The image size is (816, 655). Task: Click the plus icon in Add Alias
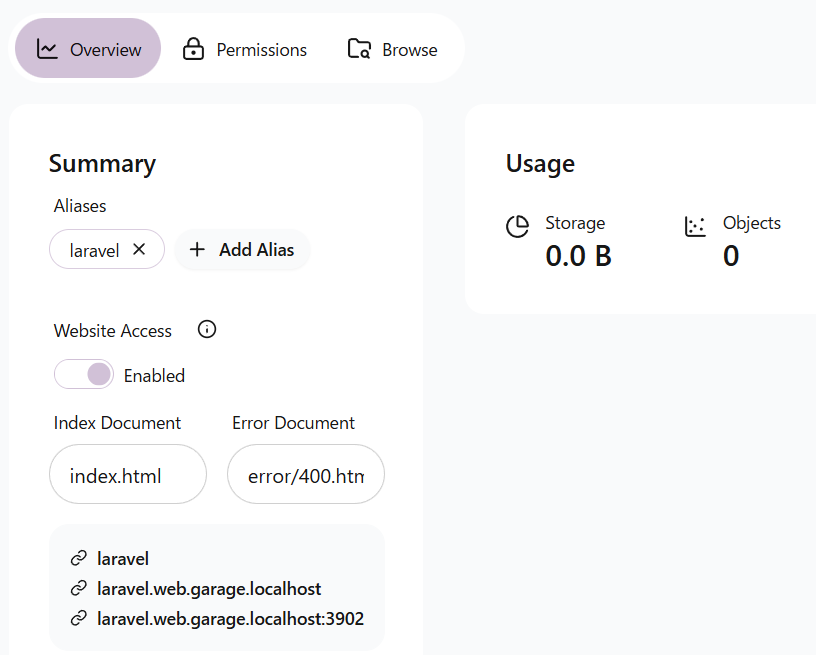pyautogui.click(x=197, y=250)
